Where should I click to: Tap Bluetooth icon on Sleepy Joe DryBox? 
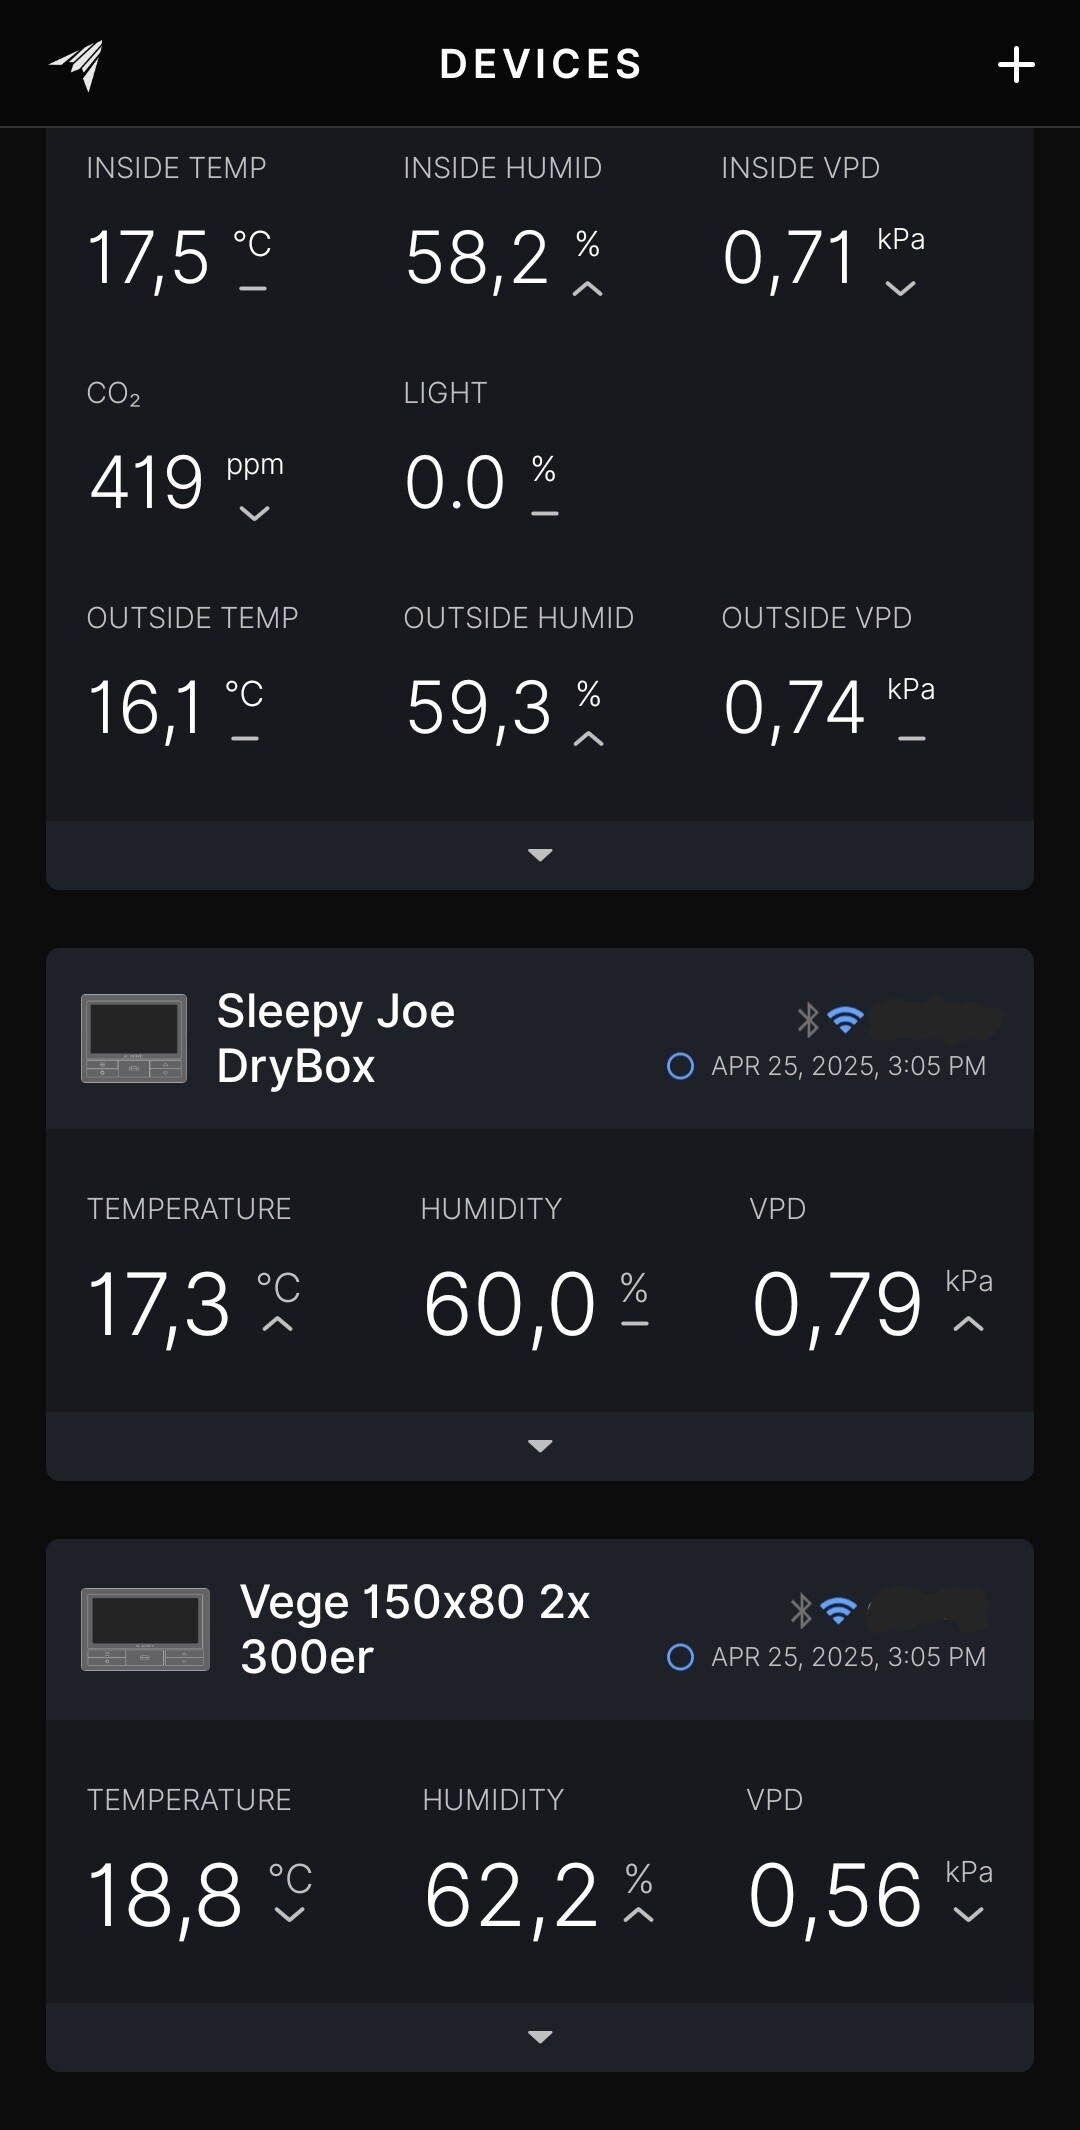tap(807, 1019)
